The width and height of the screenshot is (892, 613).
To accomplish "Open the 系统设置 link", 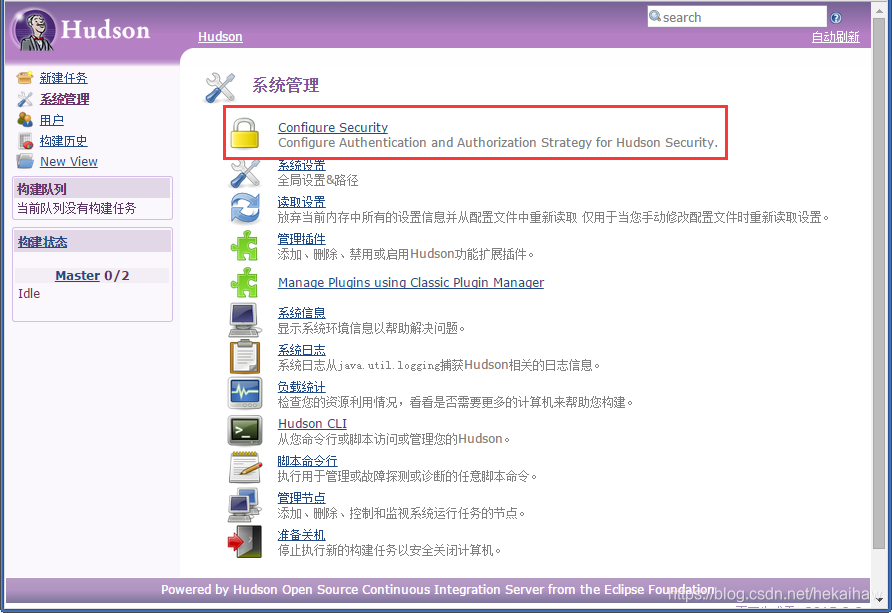I will [302, 166].
